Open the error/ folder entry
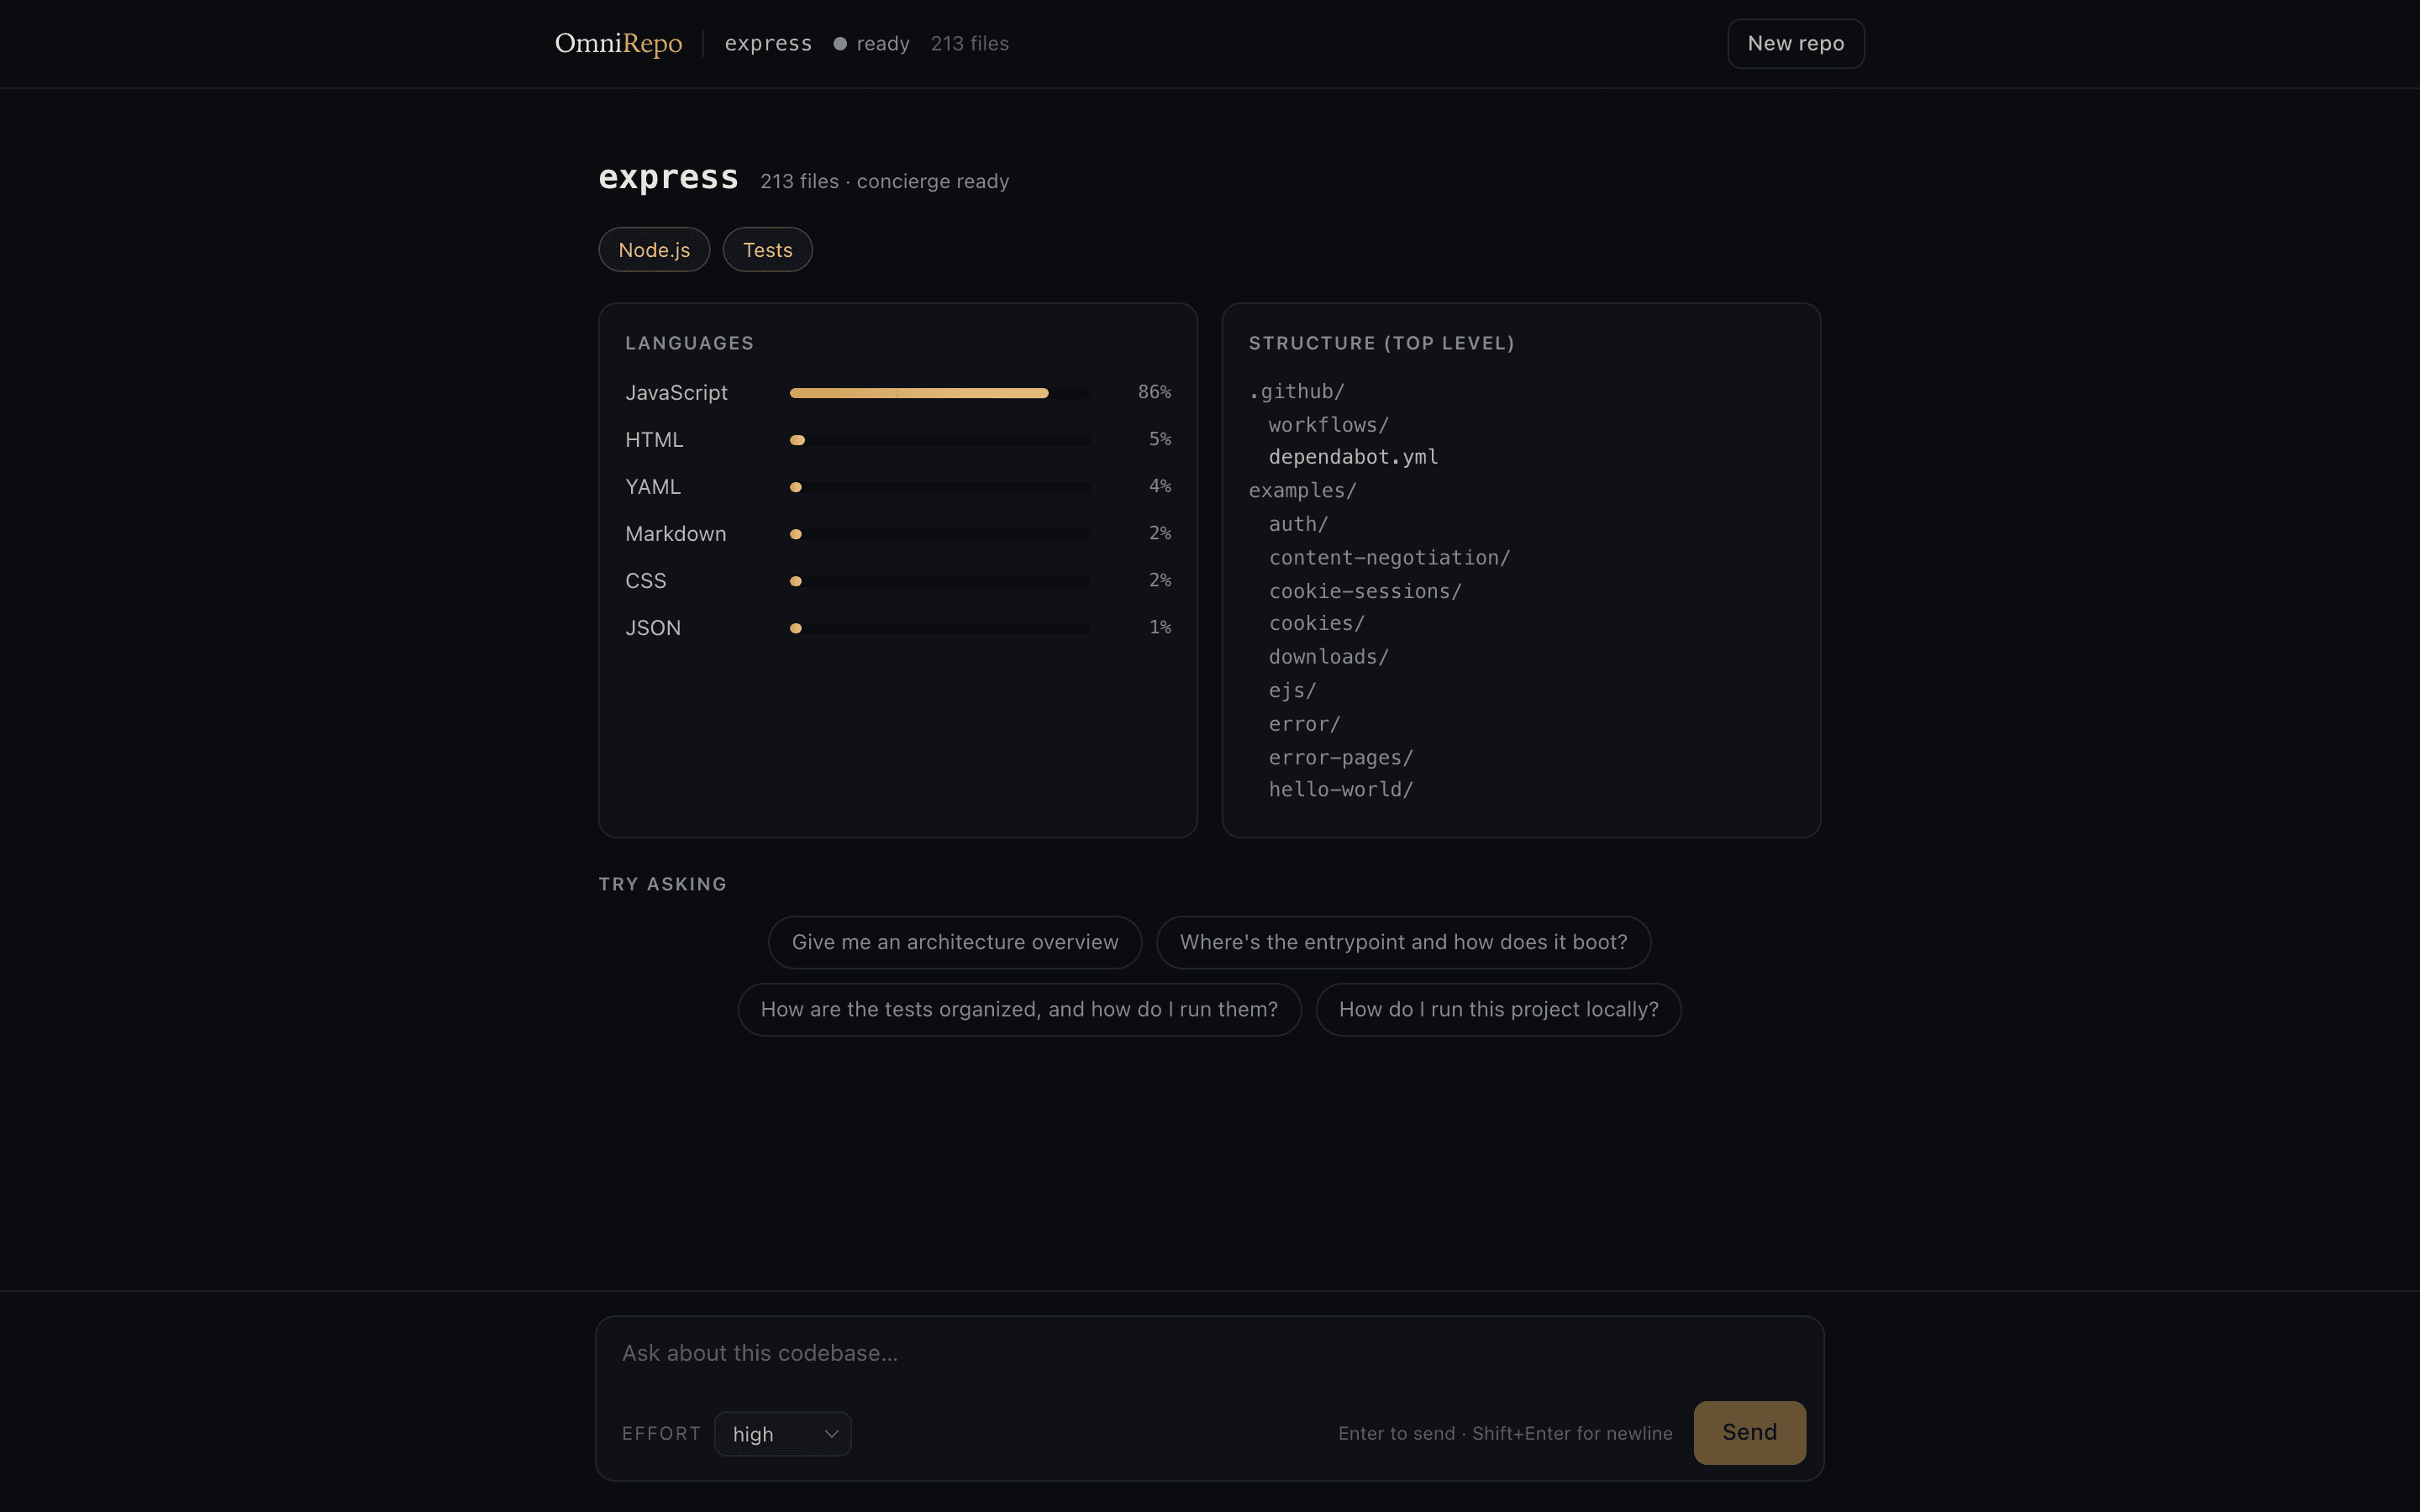 point(1304,724)
